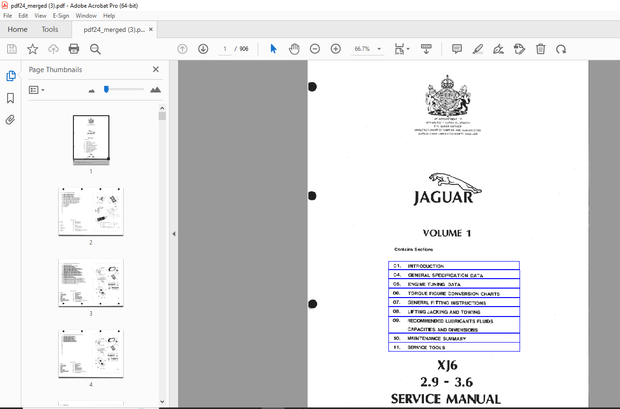Add a comment note

(x=457, y=49)
